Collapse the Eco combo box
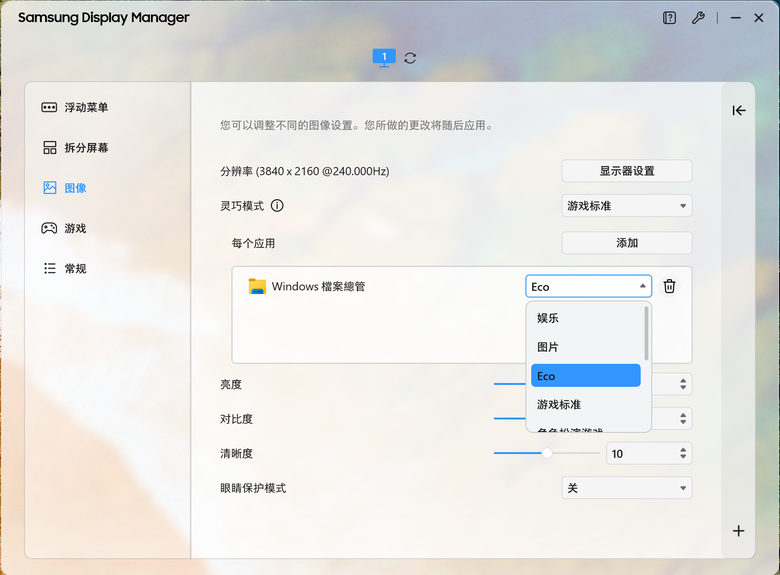 coord(588,287)
